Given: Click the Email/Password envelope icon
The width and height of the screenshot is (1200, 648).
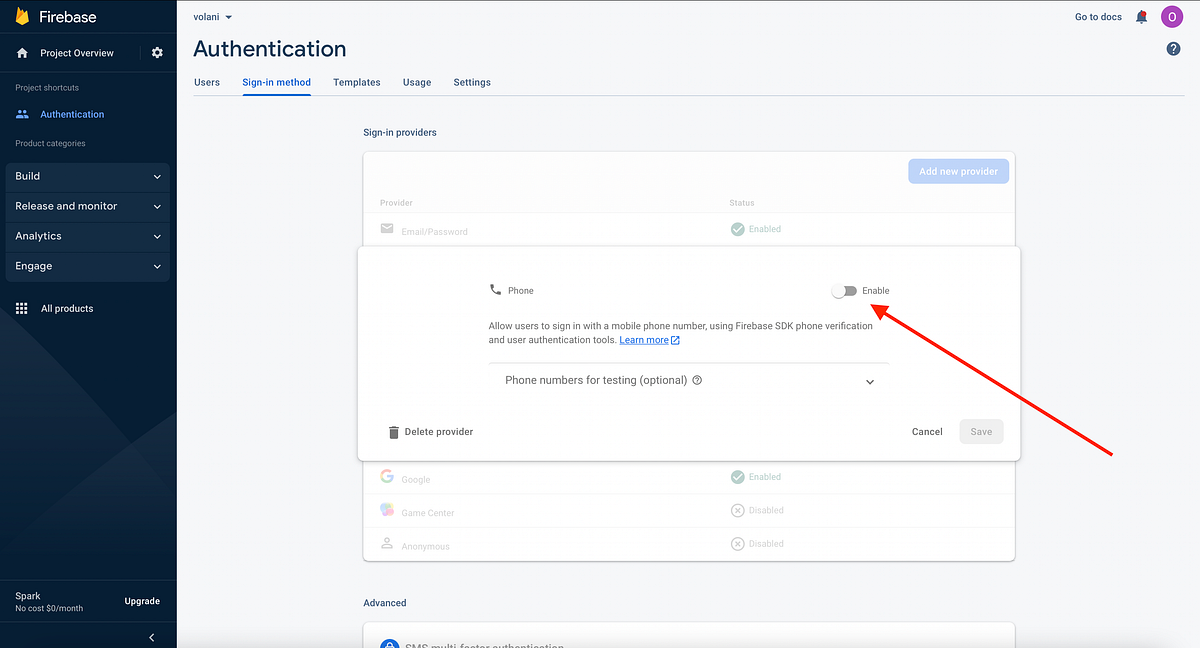Looking at the screenshot, I should (387, 228).
